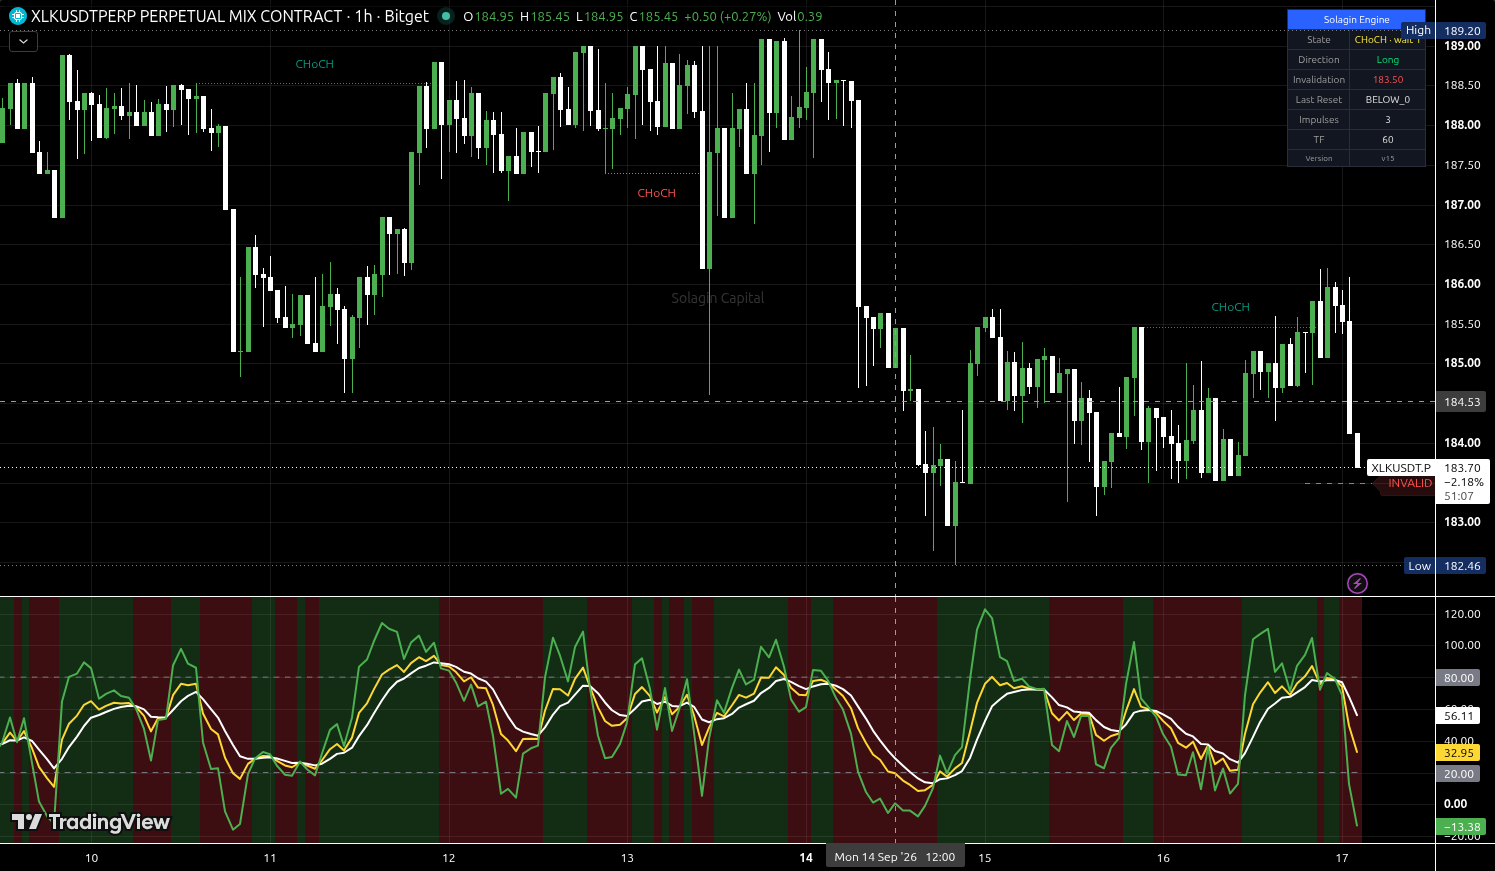1495x871 pixels.
Task: Click bold date 14 on the time axis
Action: click(806, 858)
